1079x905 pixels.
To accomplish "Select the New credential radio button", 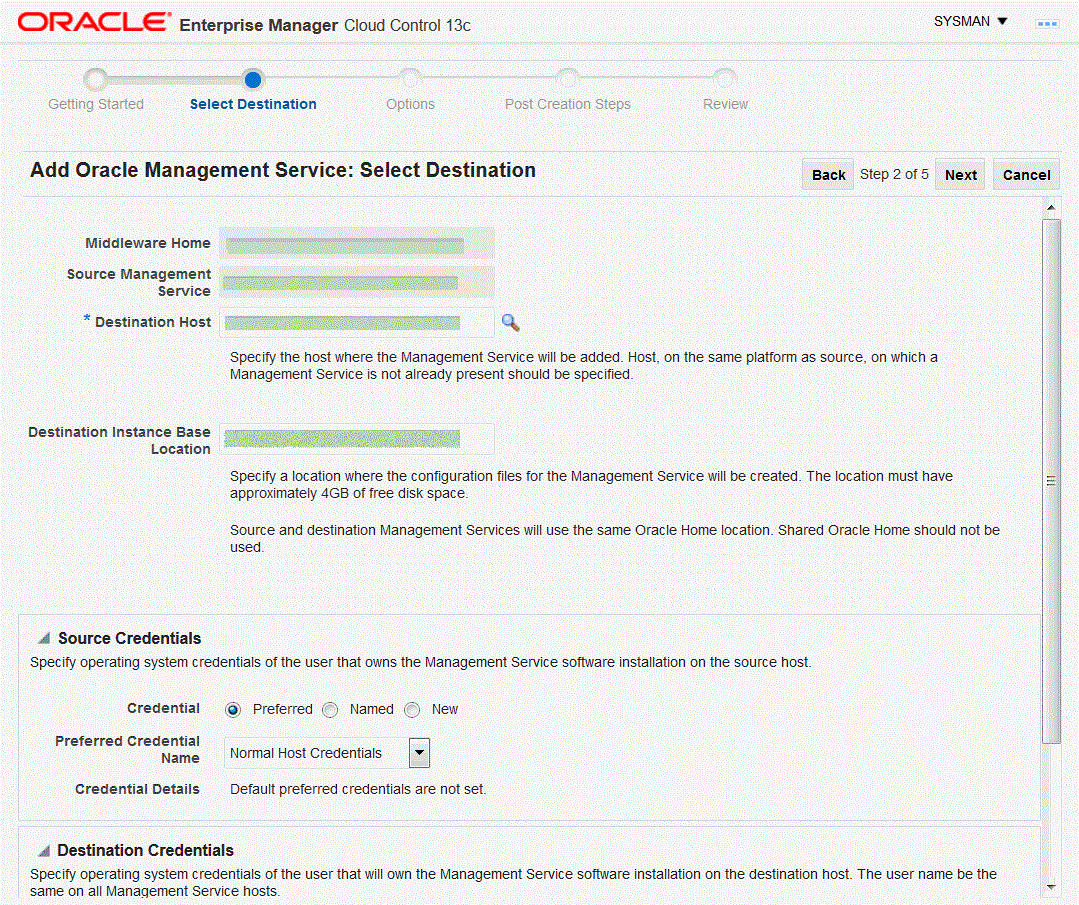I will coord(412,710).
